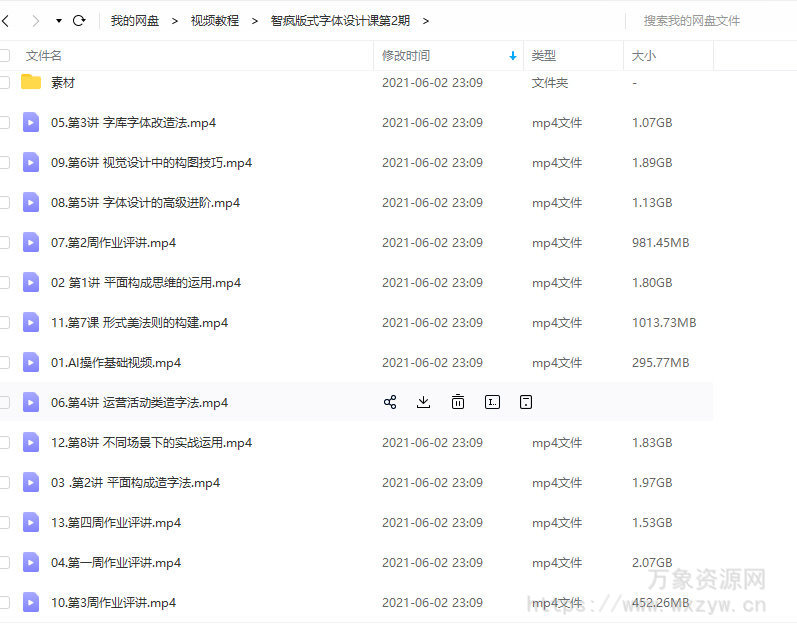Image resolution: width=797 pixels, height=639 pixels.
Task: Refresh the file list
Action: click(79, 21)
